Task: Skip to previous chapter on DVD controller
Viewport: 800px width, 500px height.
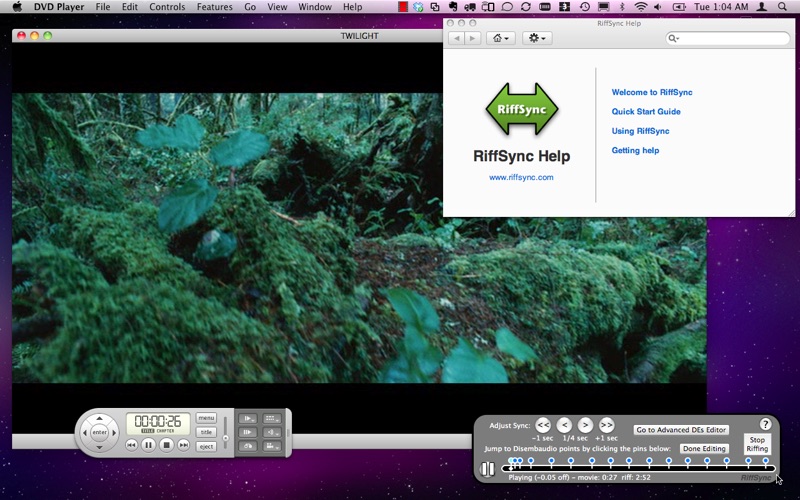Action: [x=131, y=445]
